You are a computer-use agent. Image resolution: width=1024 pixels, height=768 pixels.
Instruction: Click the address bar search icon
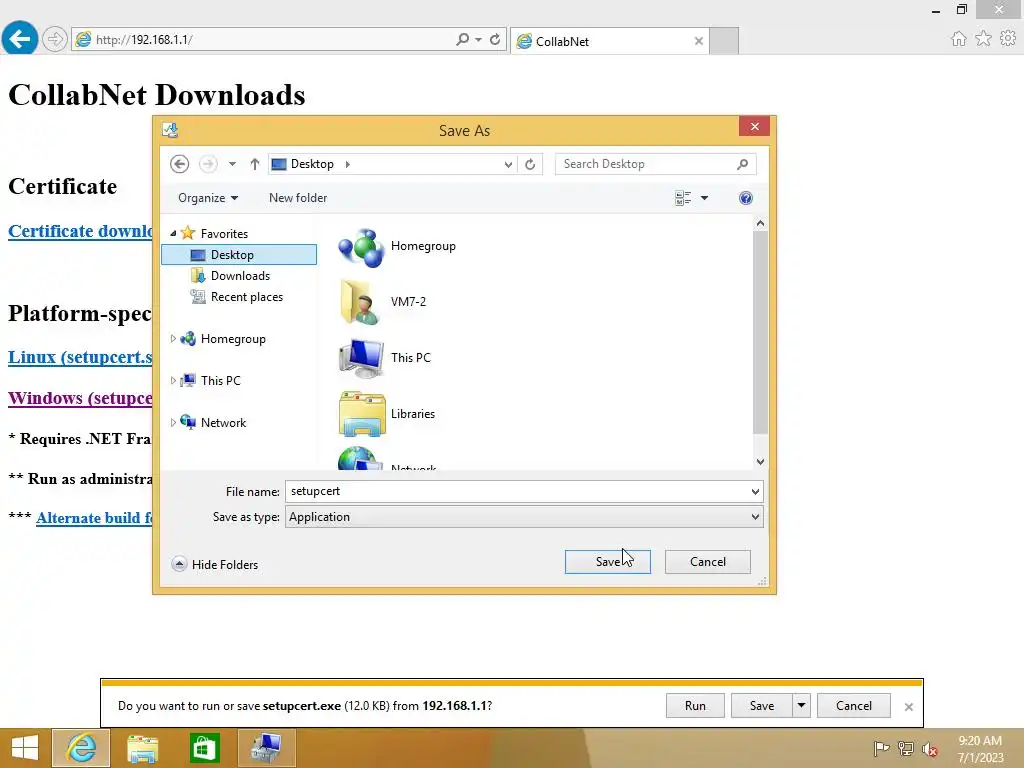(x=462, y=39)
